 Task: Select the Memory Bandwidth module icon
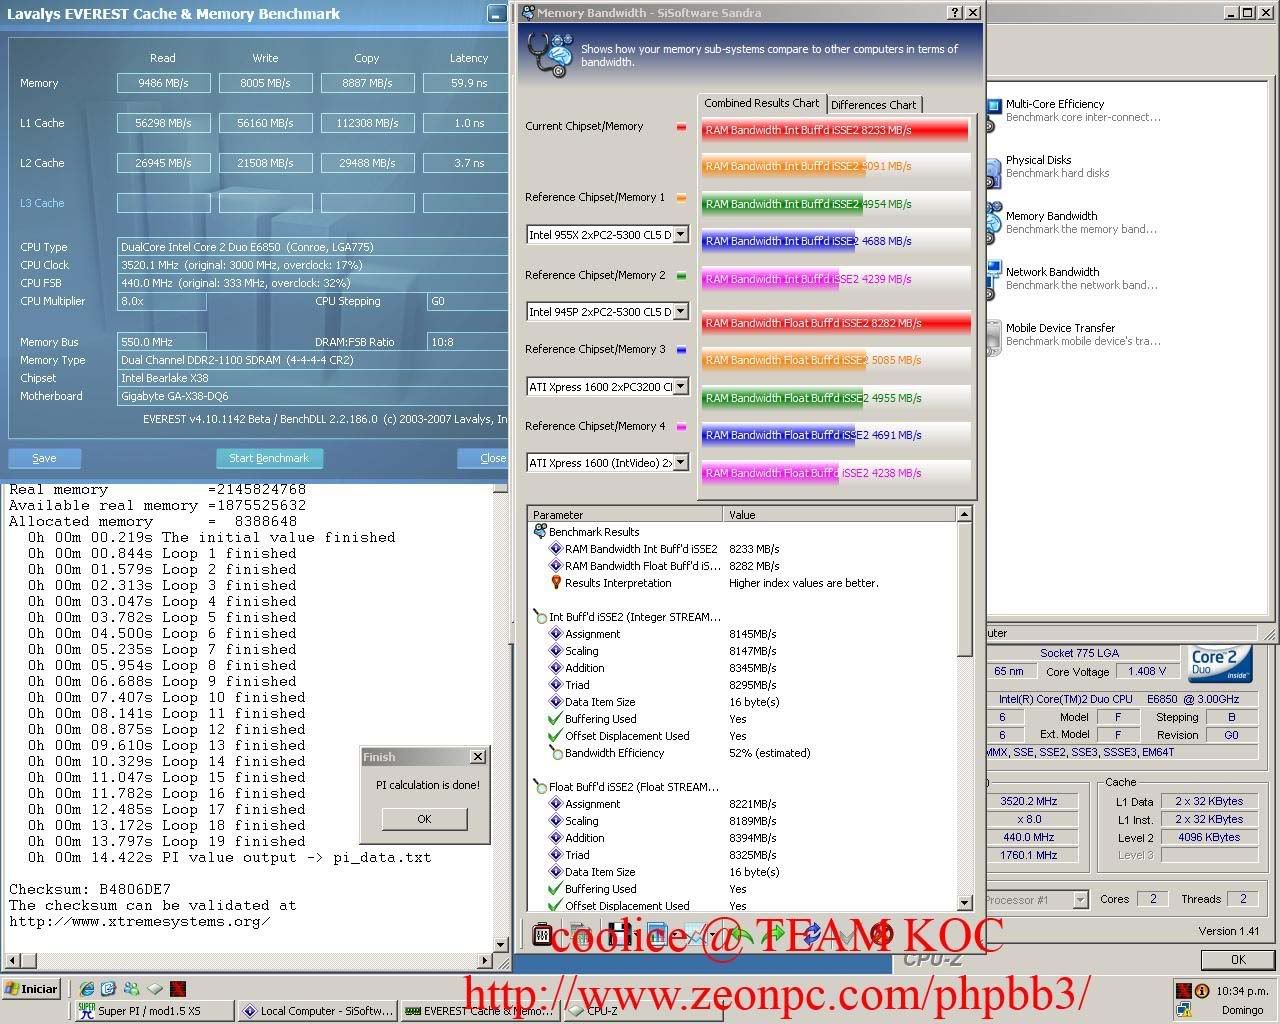point(993,223)
